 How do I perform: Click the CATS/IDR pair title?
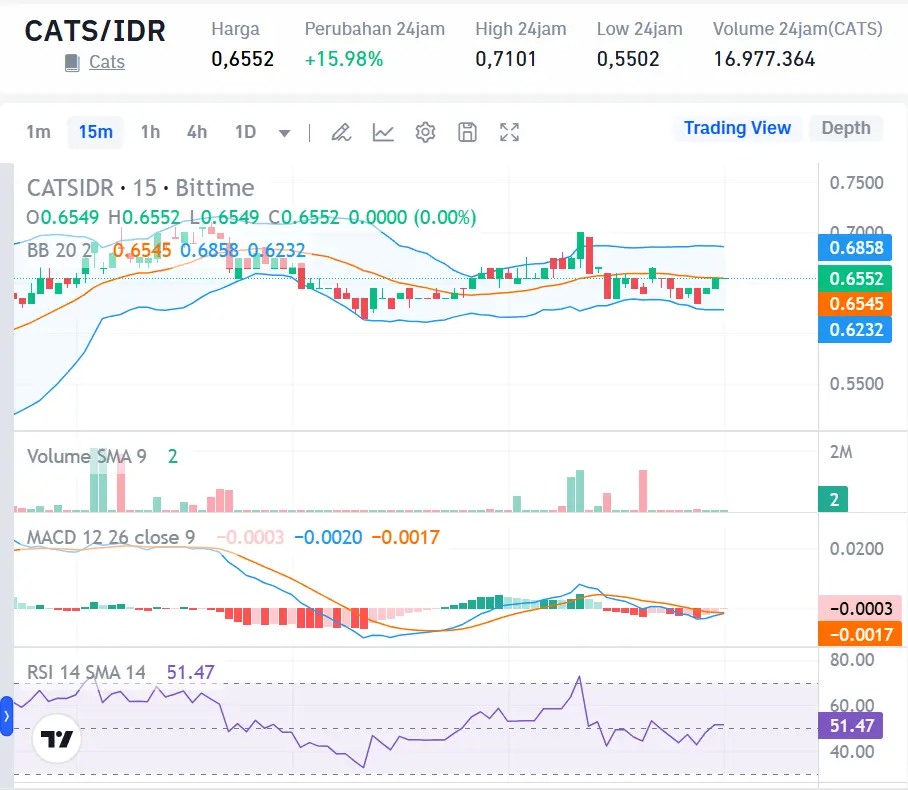pos(96,31)
